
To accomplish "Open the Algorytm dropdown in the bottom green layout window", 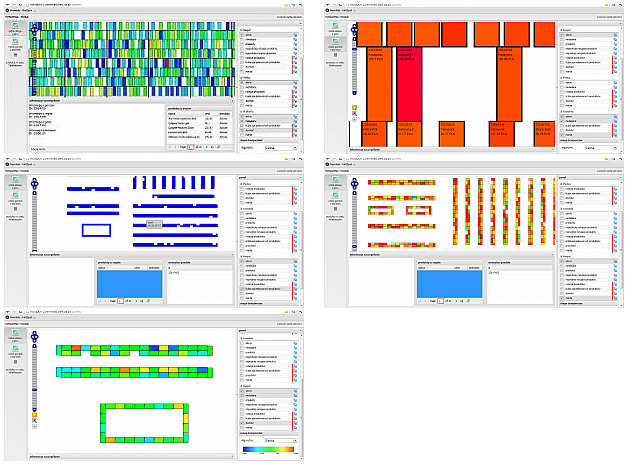I will point(277,439).
